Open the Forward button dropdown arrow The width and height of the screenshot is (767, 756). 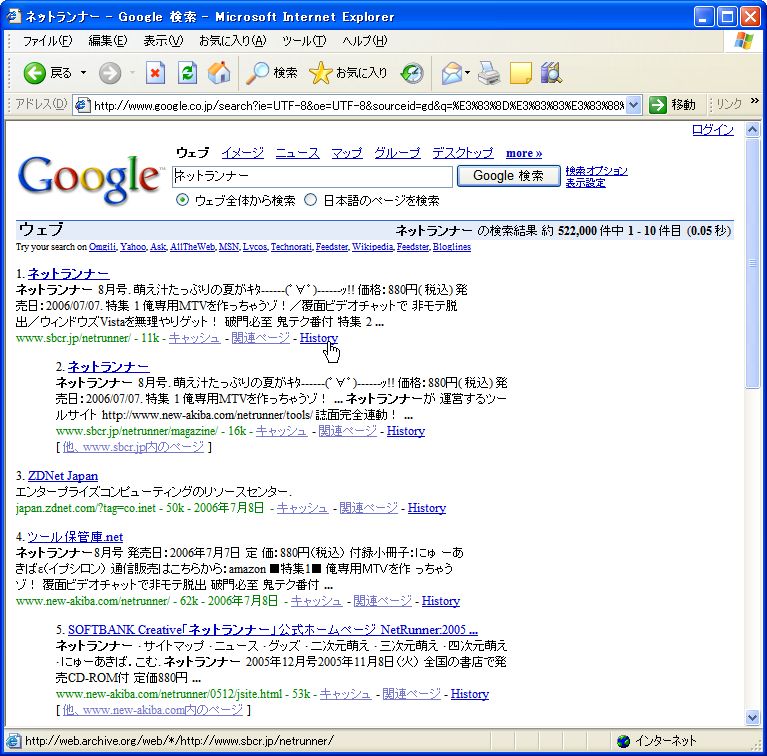[x=132, y=73]
